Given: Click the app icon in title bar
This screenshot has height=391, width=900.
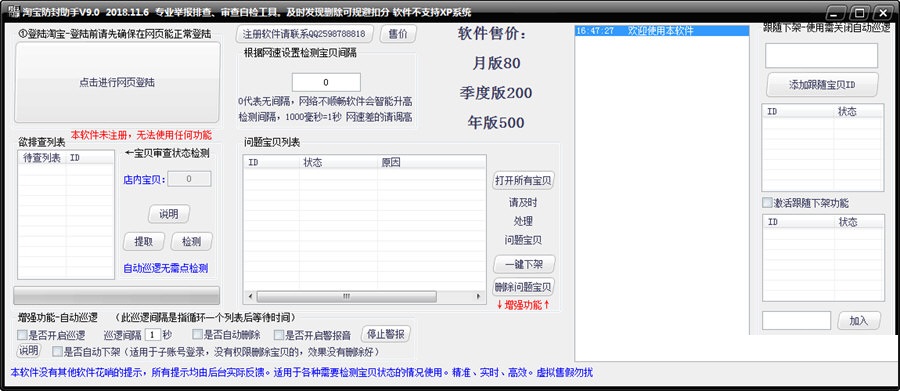Looking at the screenshot, I should [14, 11].
